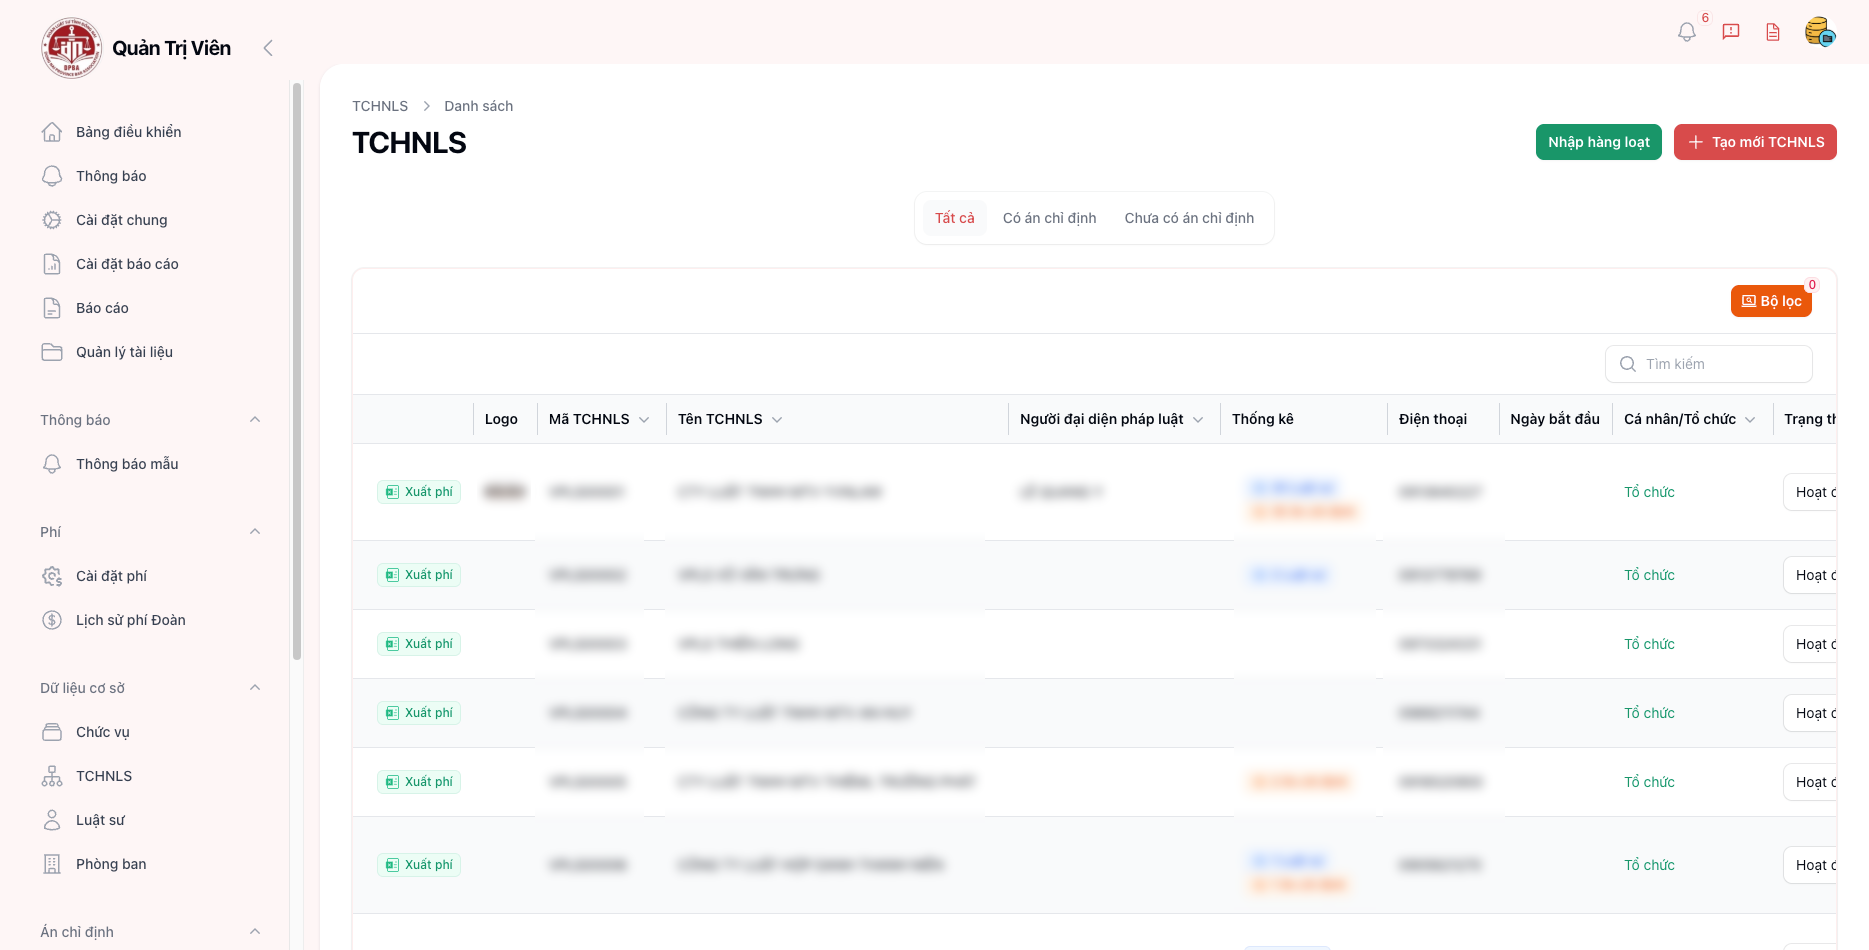The width and height of the screenshot is (1869, 950).
Task: Open the Luật sư sidebar item
Action: click(x=100, y=820)
